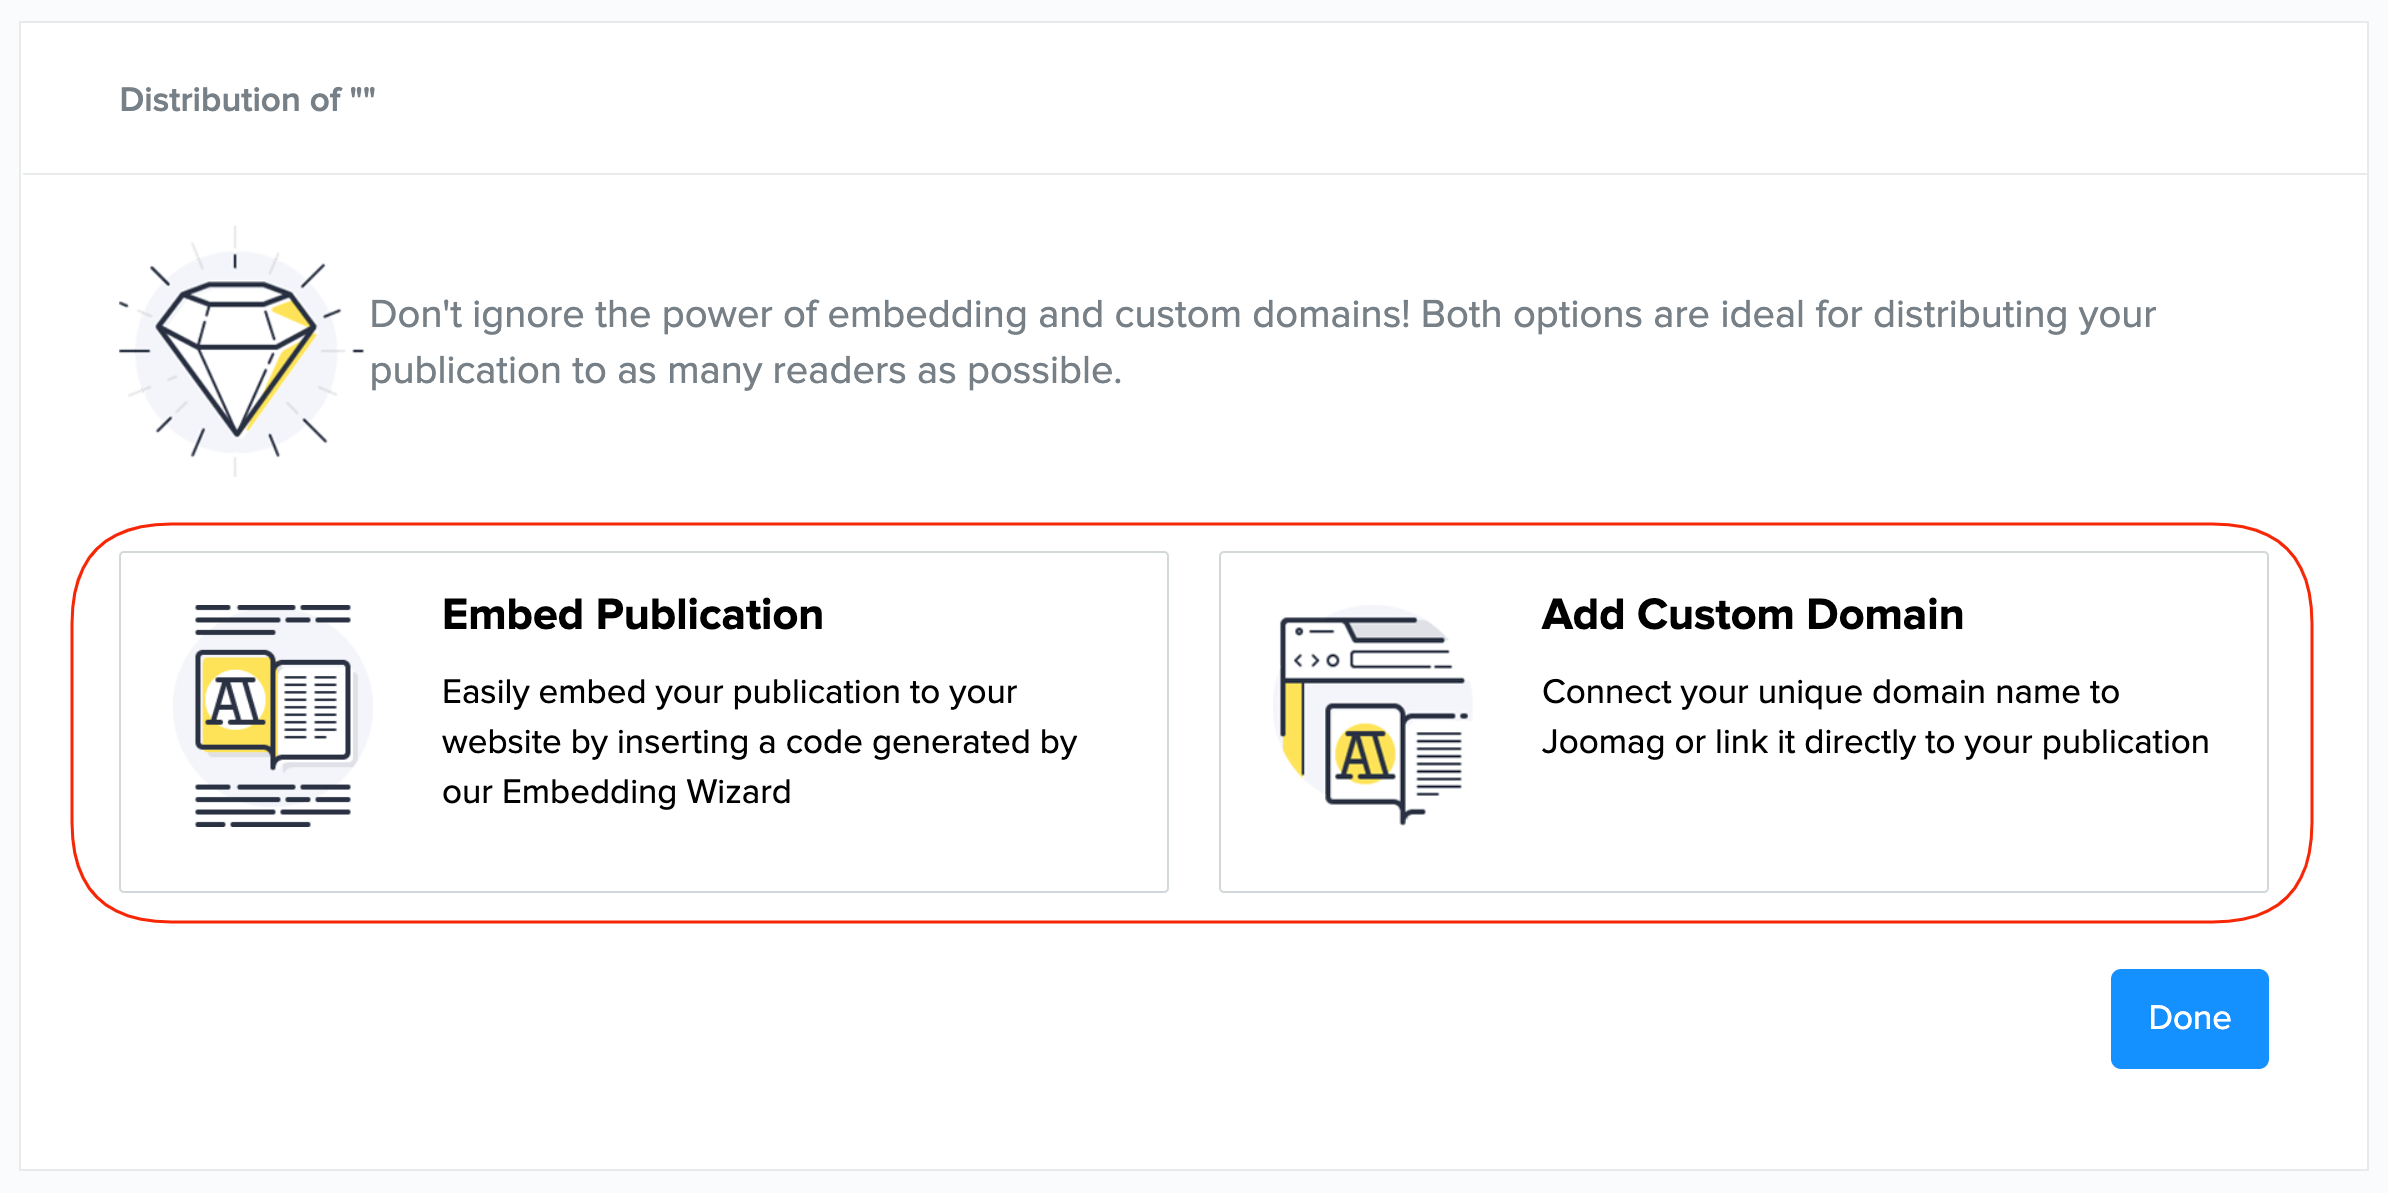This screenshot has height=1193, width=2388.
Task: Click the Add Custom Domain browser illustration
Action: (1374, 714)
